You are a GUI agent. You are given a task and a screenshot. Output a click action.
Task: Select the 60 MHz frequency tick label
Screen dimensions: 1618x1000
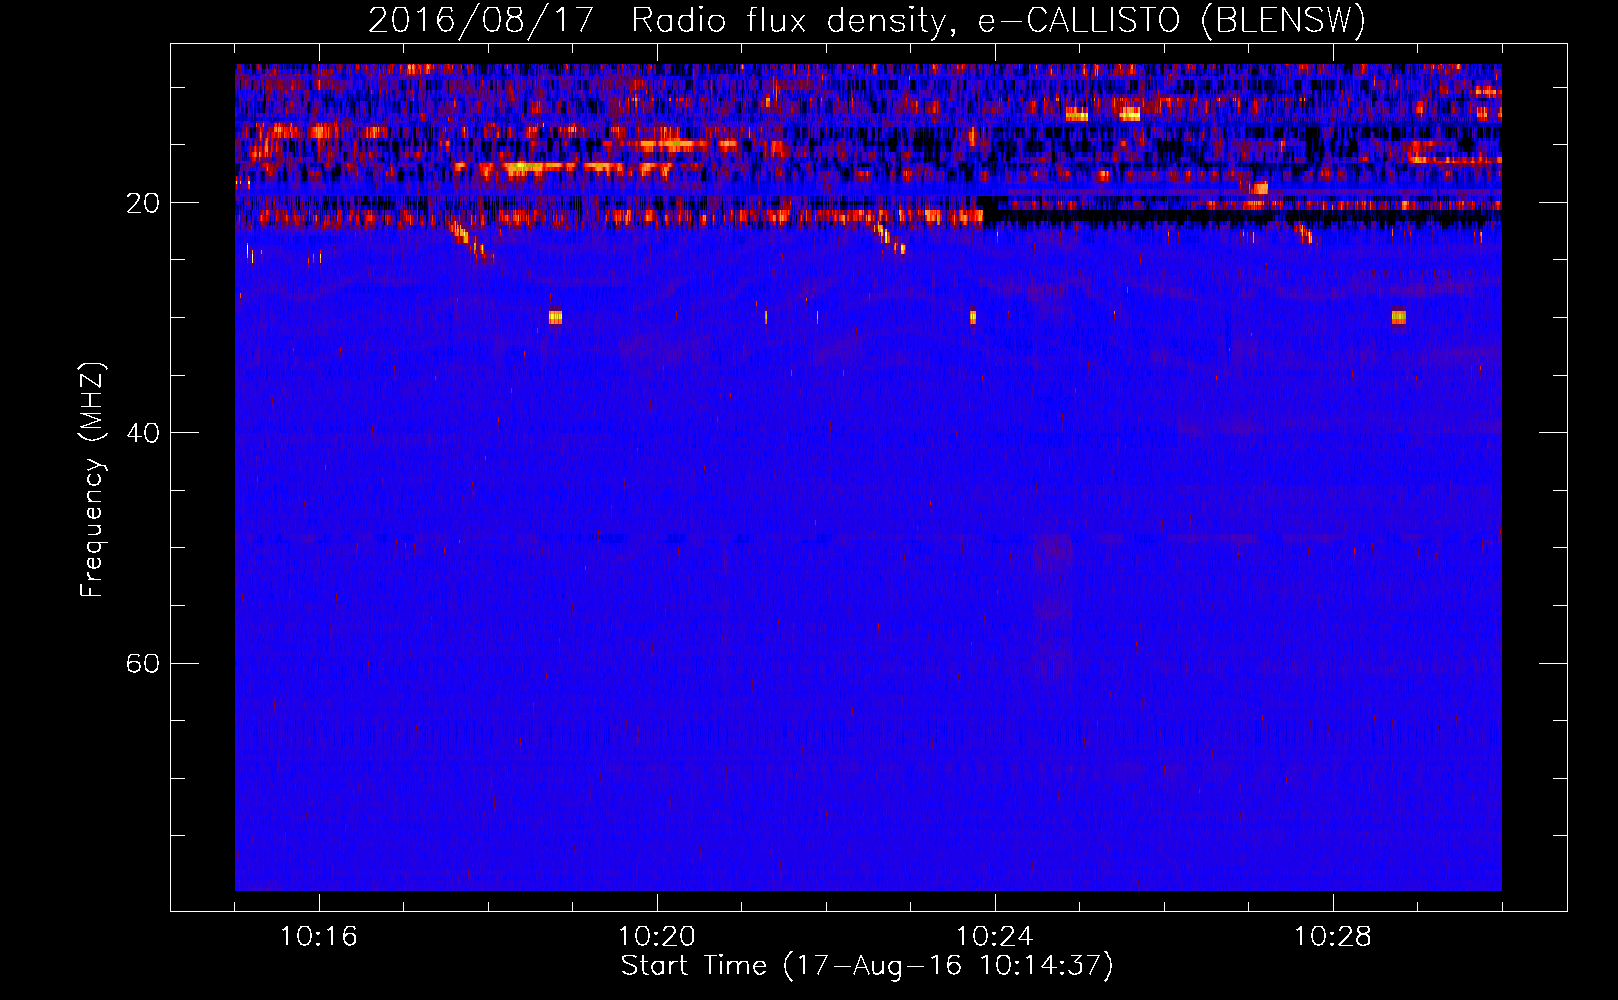tap(143, 663)
